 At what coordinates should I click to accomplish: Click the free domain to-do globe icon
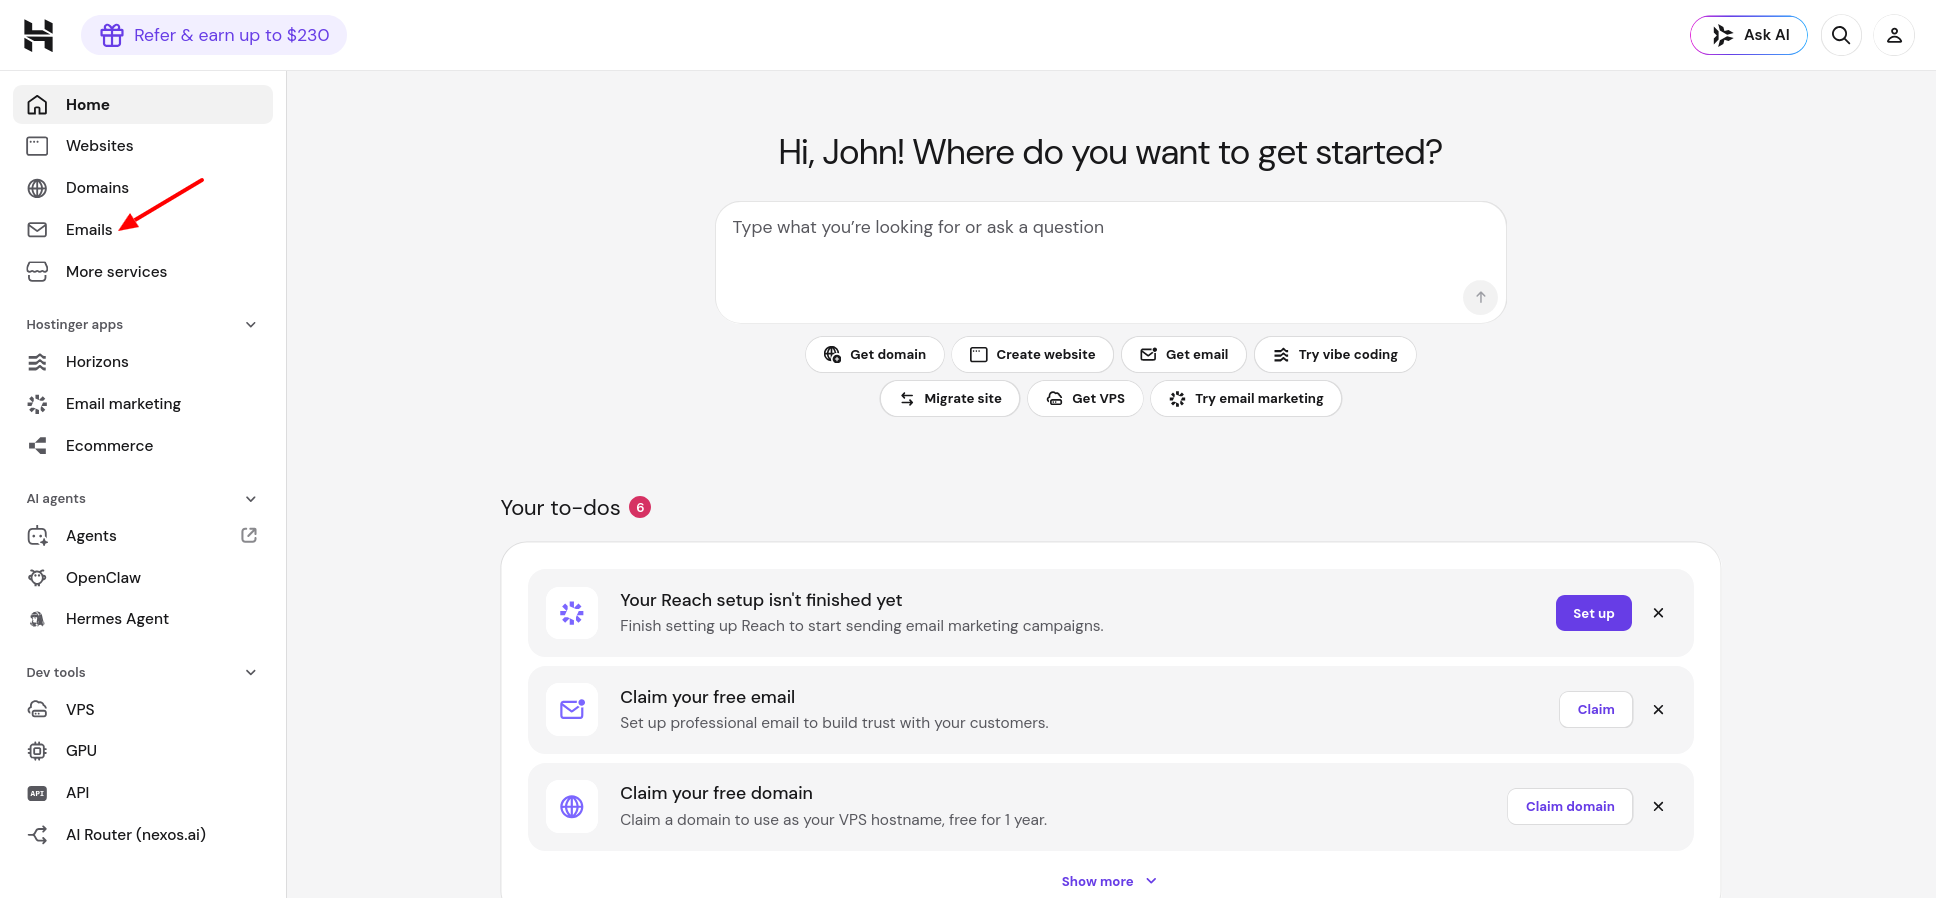click(572, 807)
